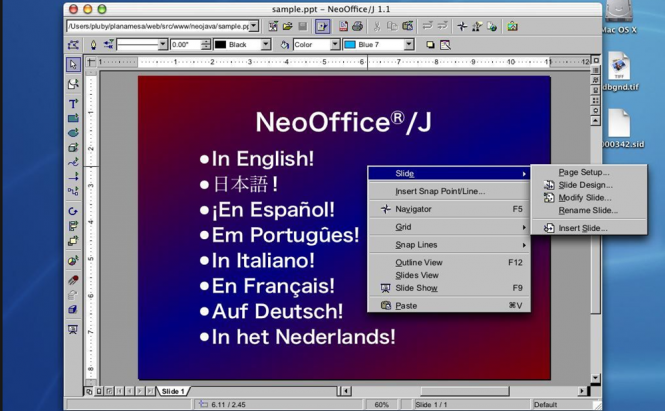Image resolution: width=665 pixels, height=411 pixels.
Task: Select the Curve tool
Action: (73, 162)
